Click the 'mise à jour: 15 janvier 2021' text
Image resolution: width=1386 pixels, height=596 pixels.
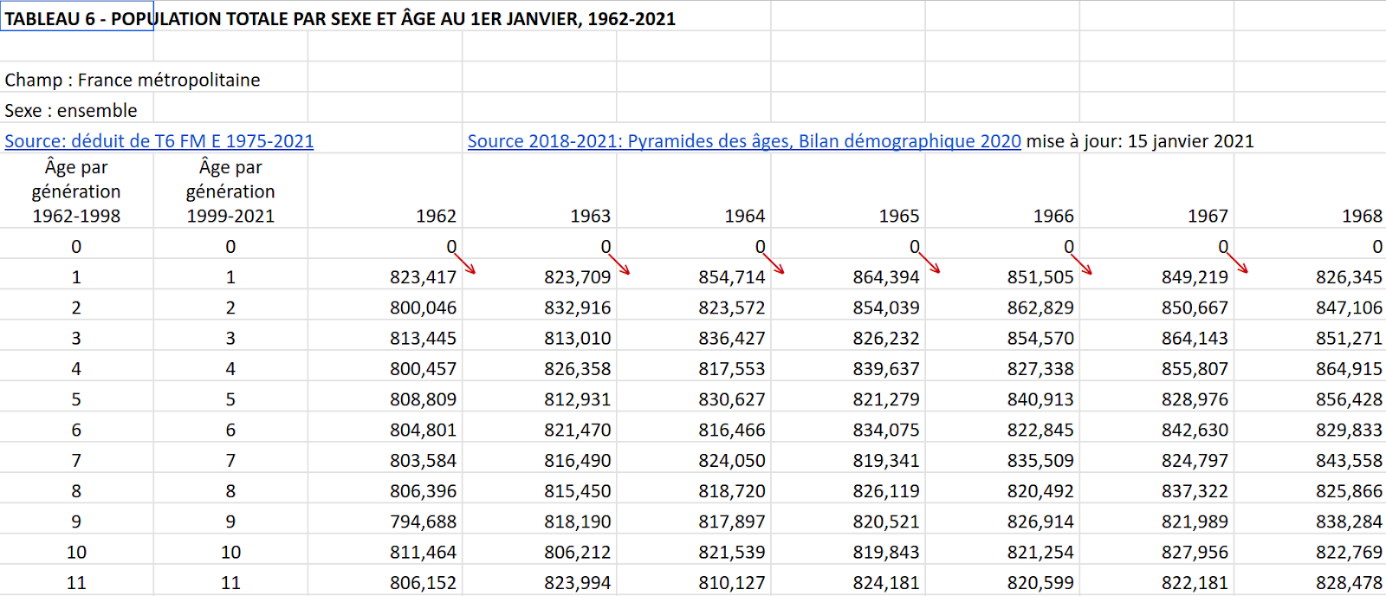coord(1140,141)
